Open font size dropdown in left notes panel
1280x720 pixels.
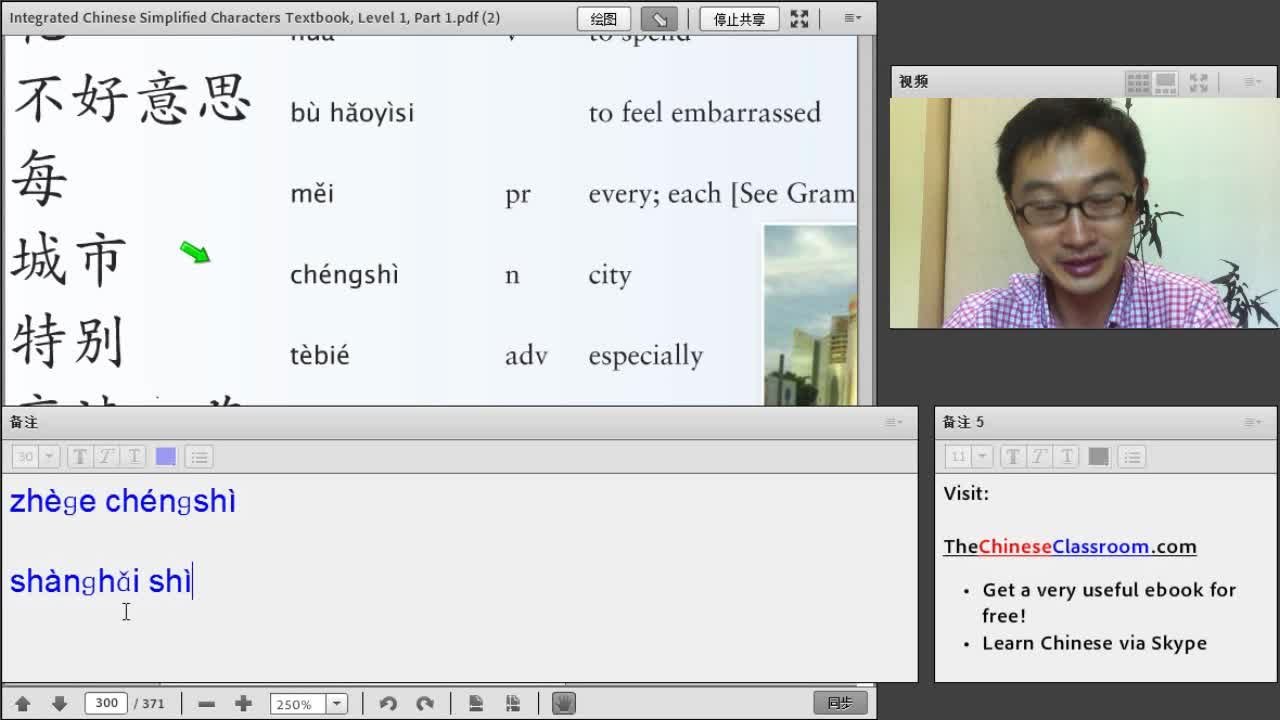(x=48, y=457)
